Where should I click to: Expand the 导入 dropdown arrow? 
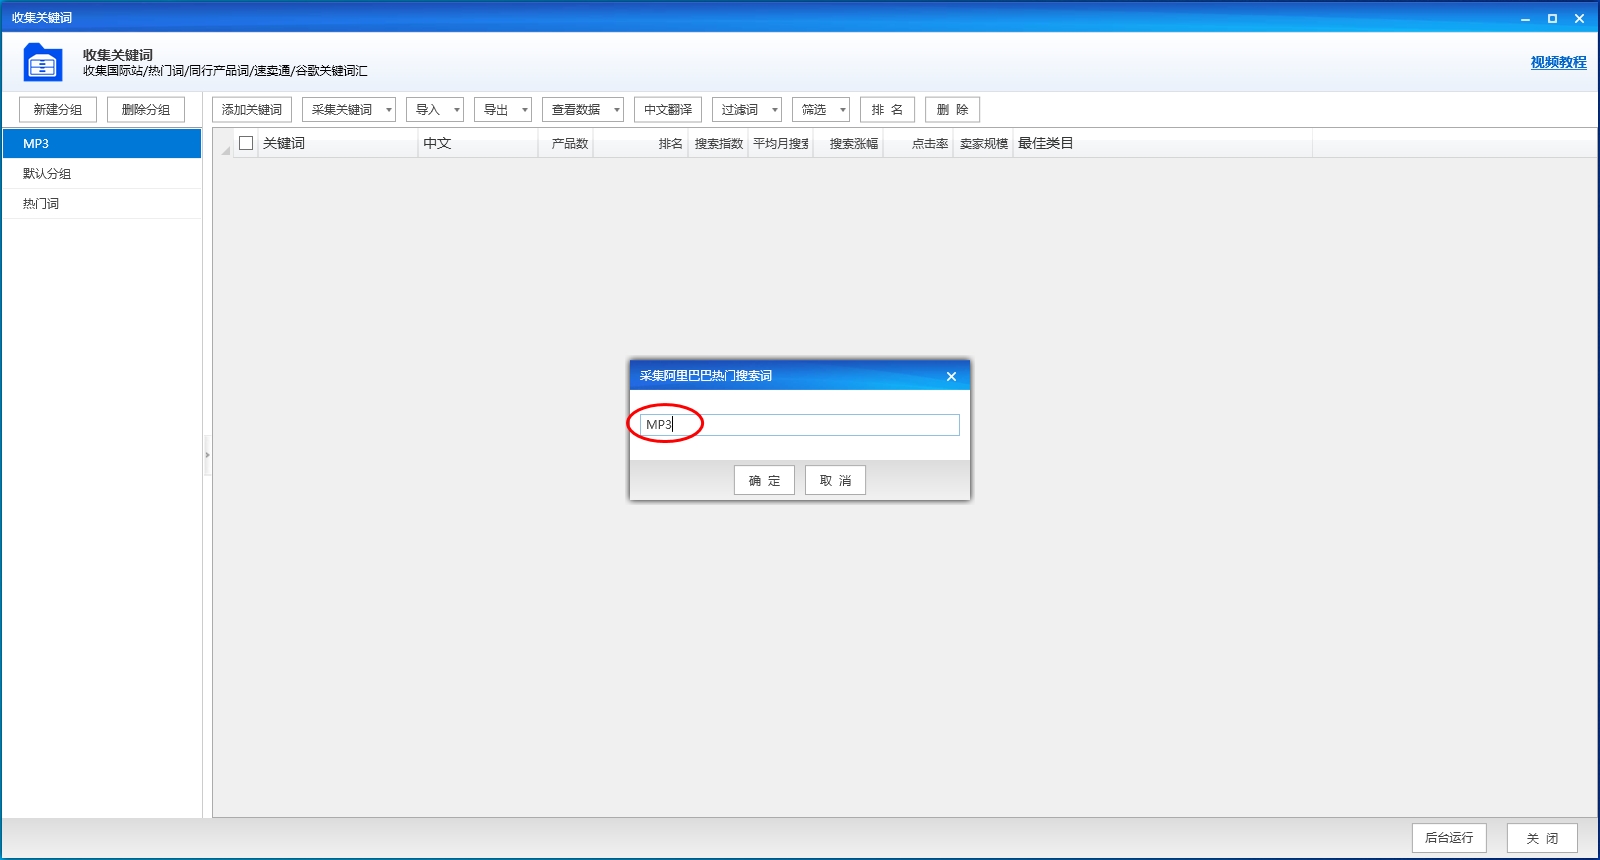click(456, 110)
